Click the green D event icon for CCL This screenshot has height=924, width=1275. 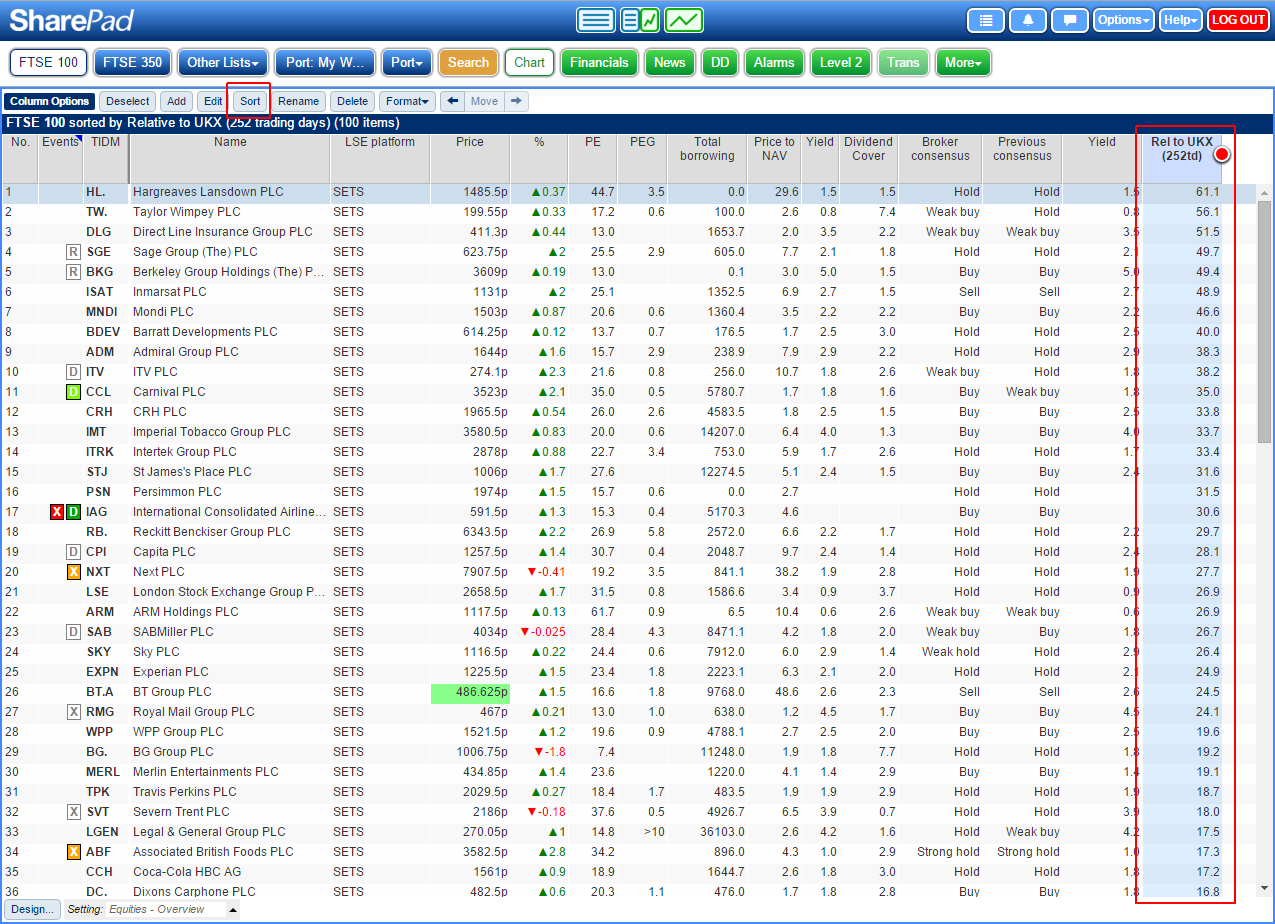(x=73, y=392)
